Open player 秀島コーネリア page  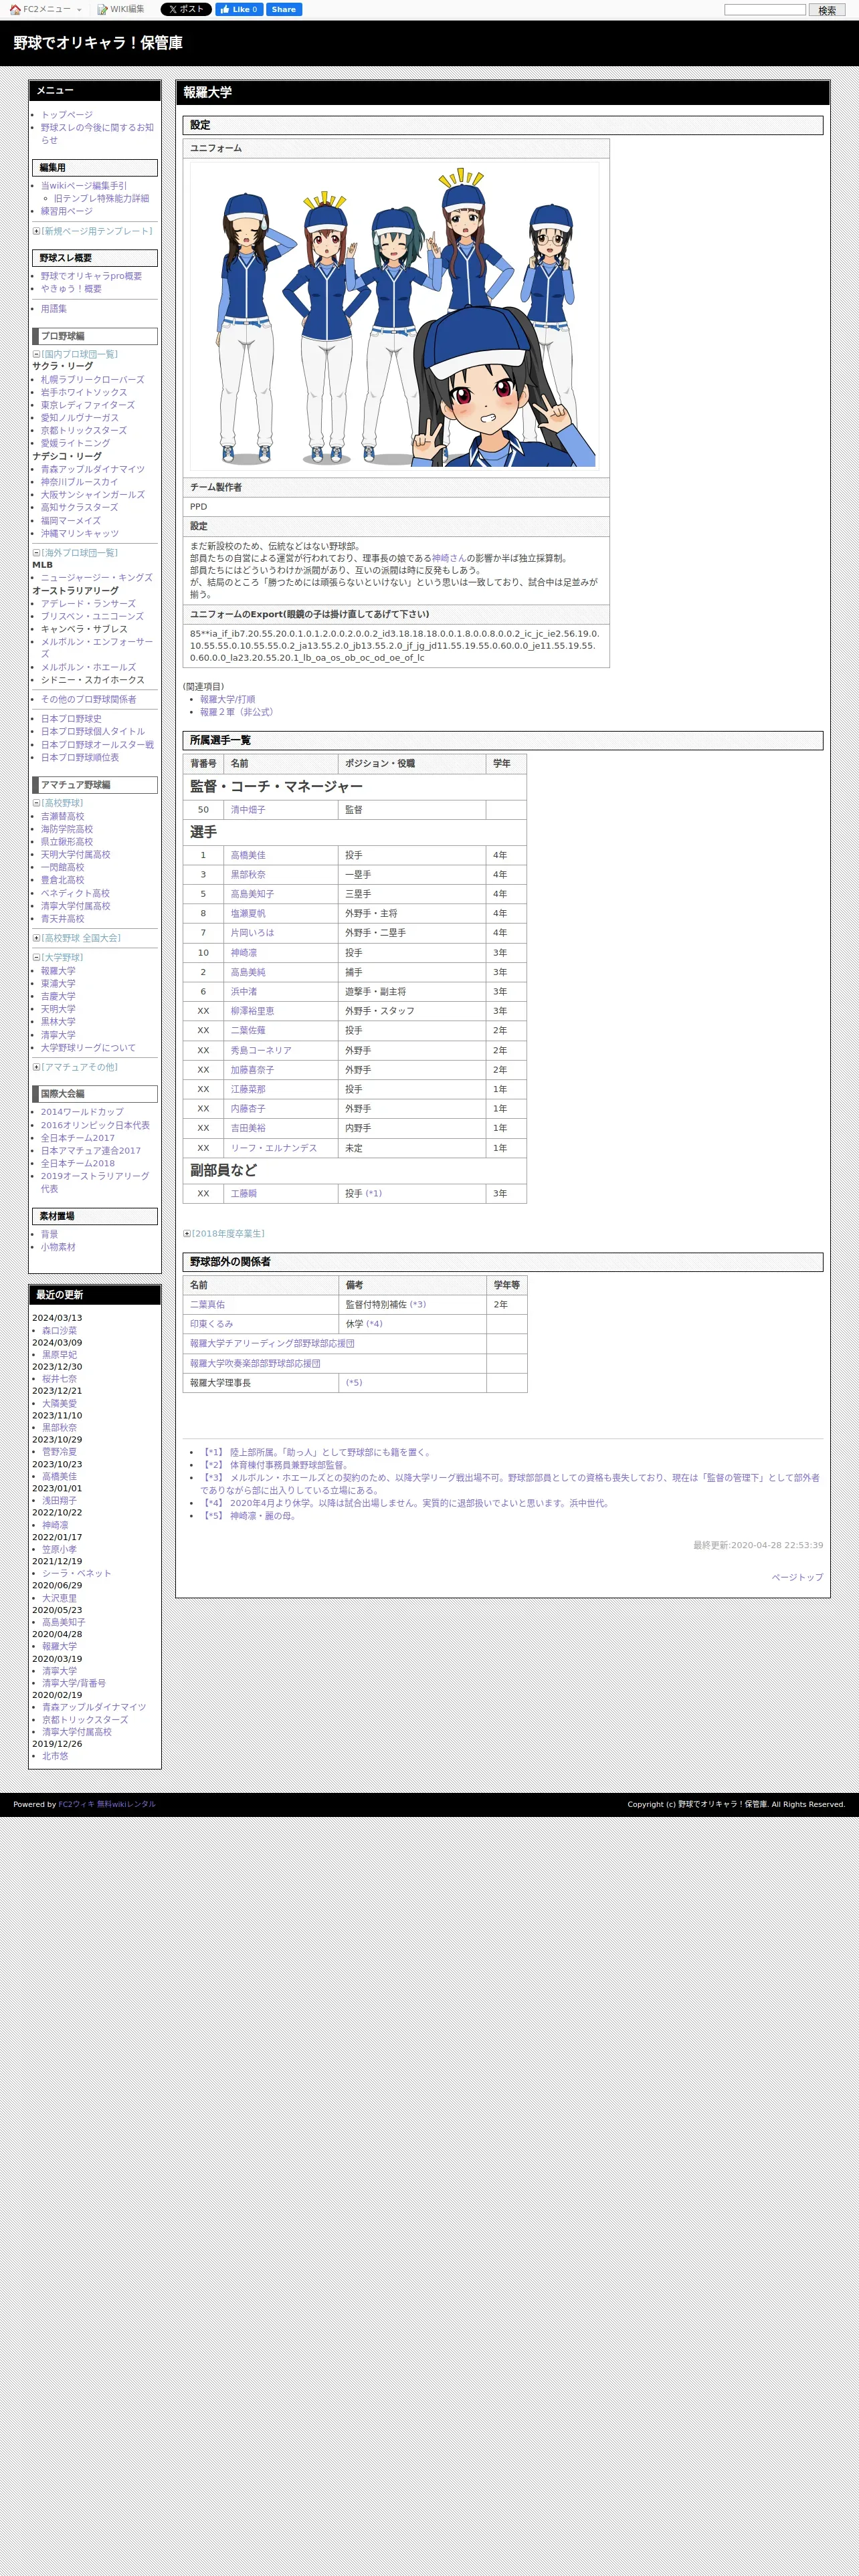(x=261, y=1051)
